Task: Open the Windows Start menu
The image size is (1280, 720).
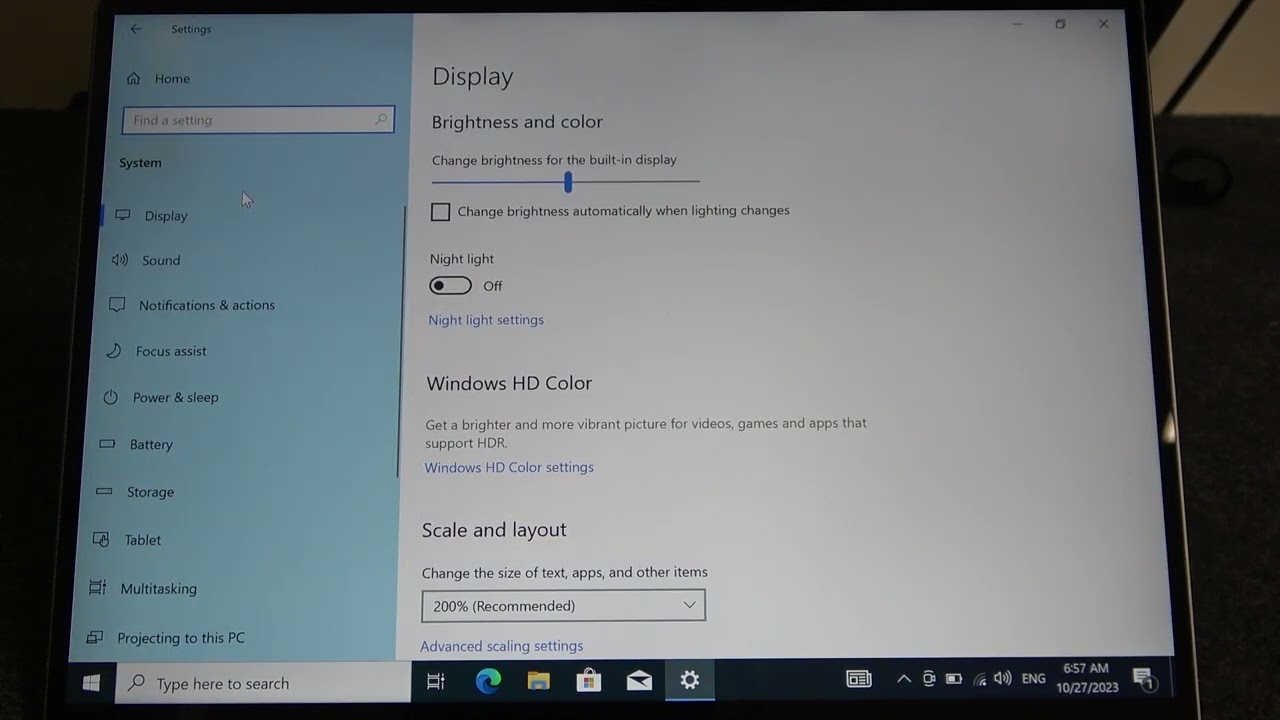Action: coord(91,683)
